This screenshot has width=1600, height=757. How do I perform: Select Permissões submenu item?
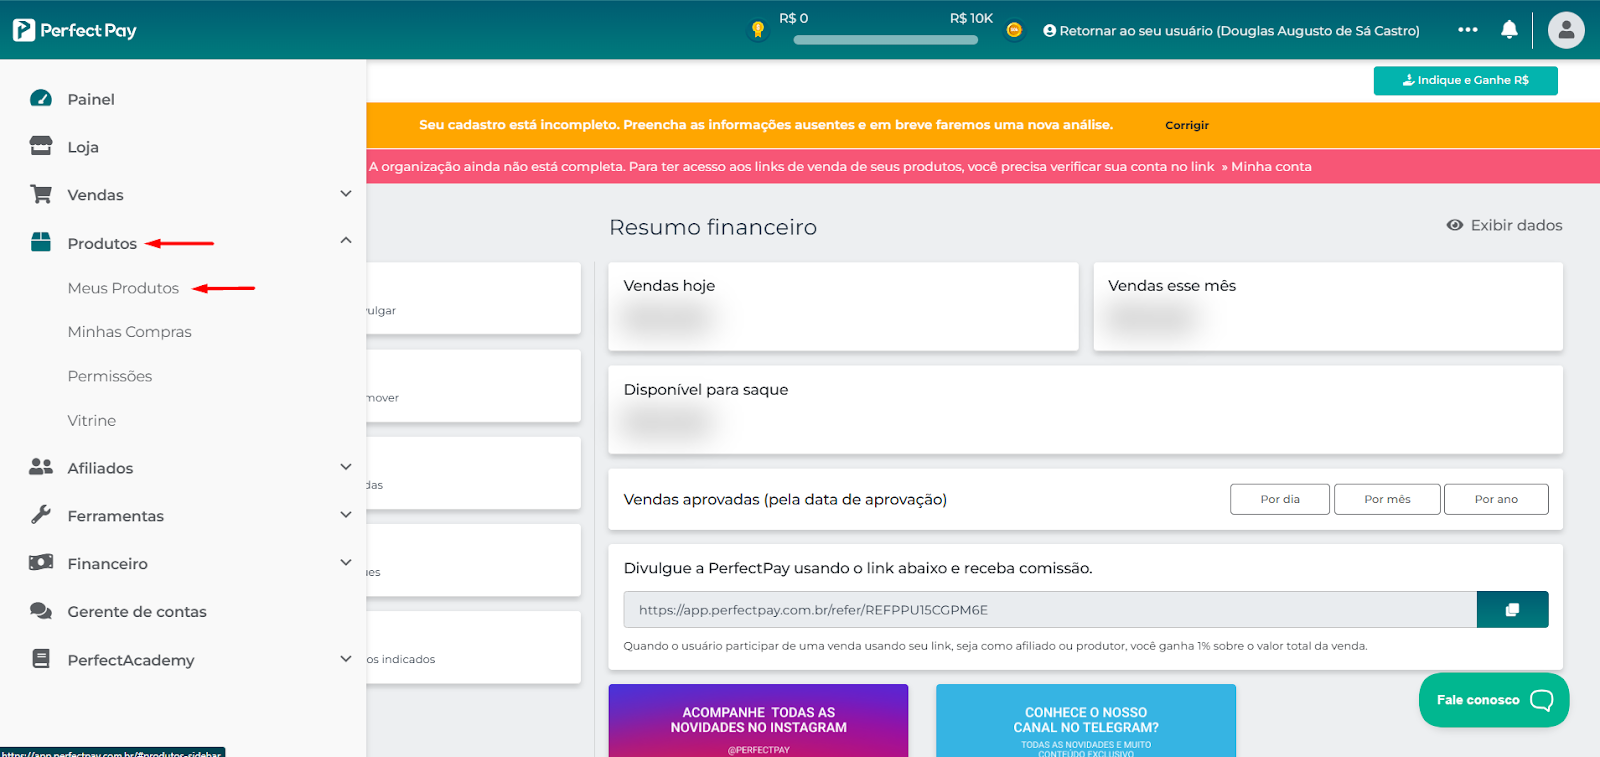pos(110,376)
